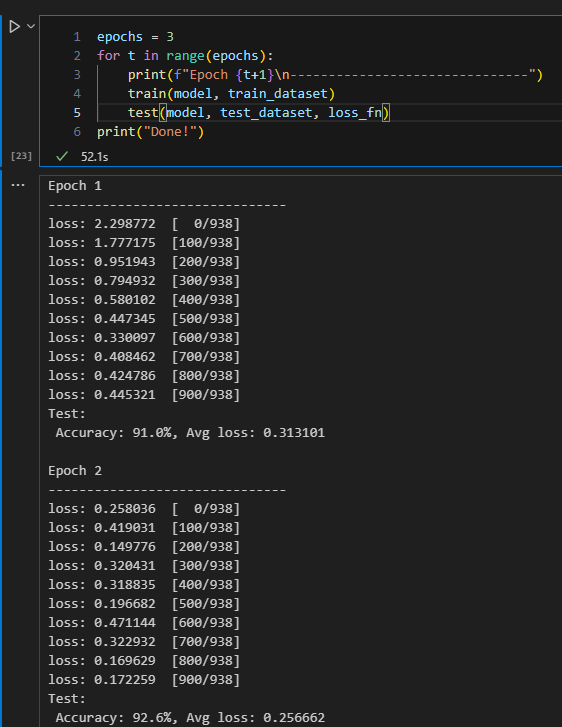Place cursor at loss_fn in the test call
Viewport: 562px width, 727px height.
pos(355,113)
